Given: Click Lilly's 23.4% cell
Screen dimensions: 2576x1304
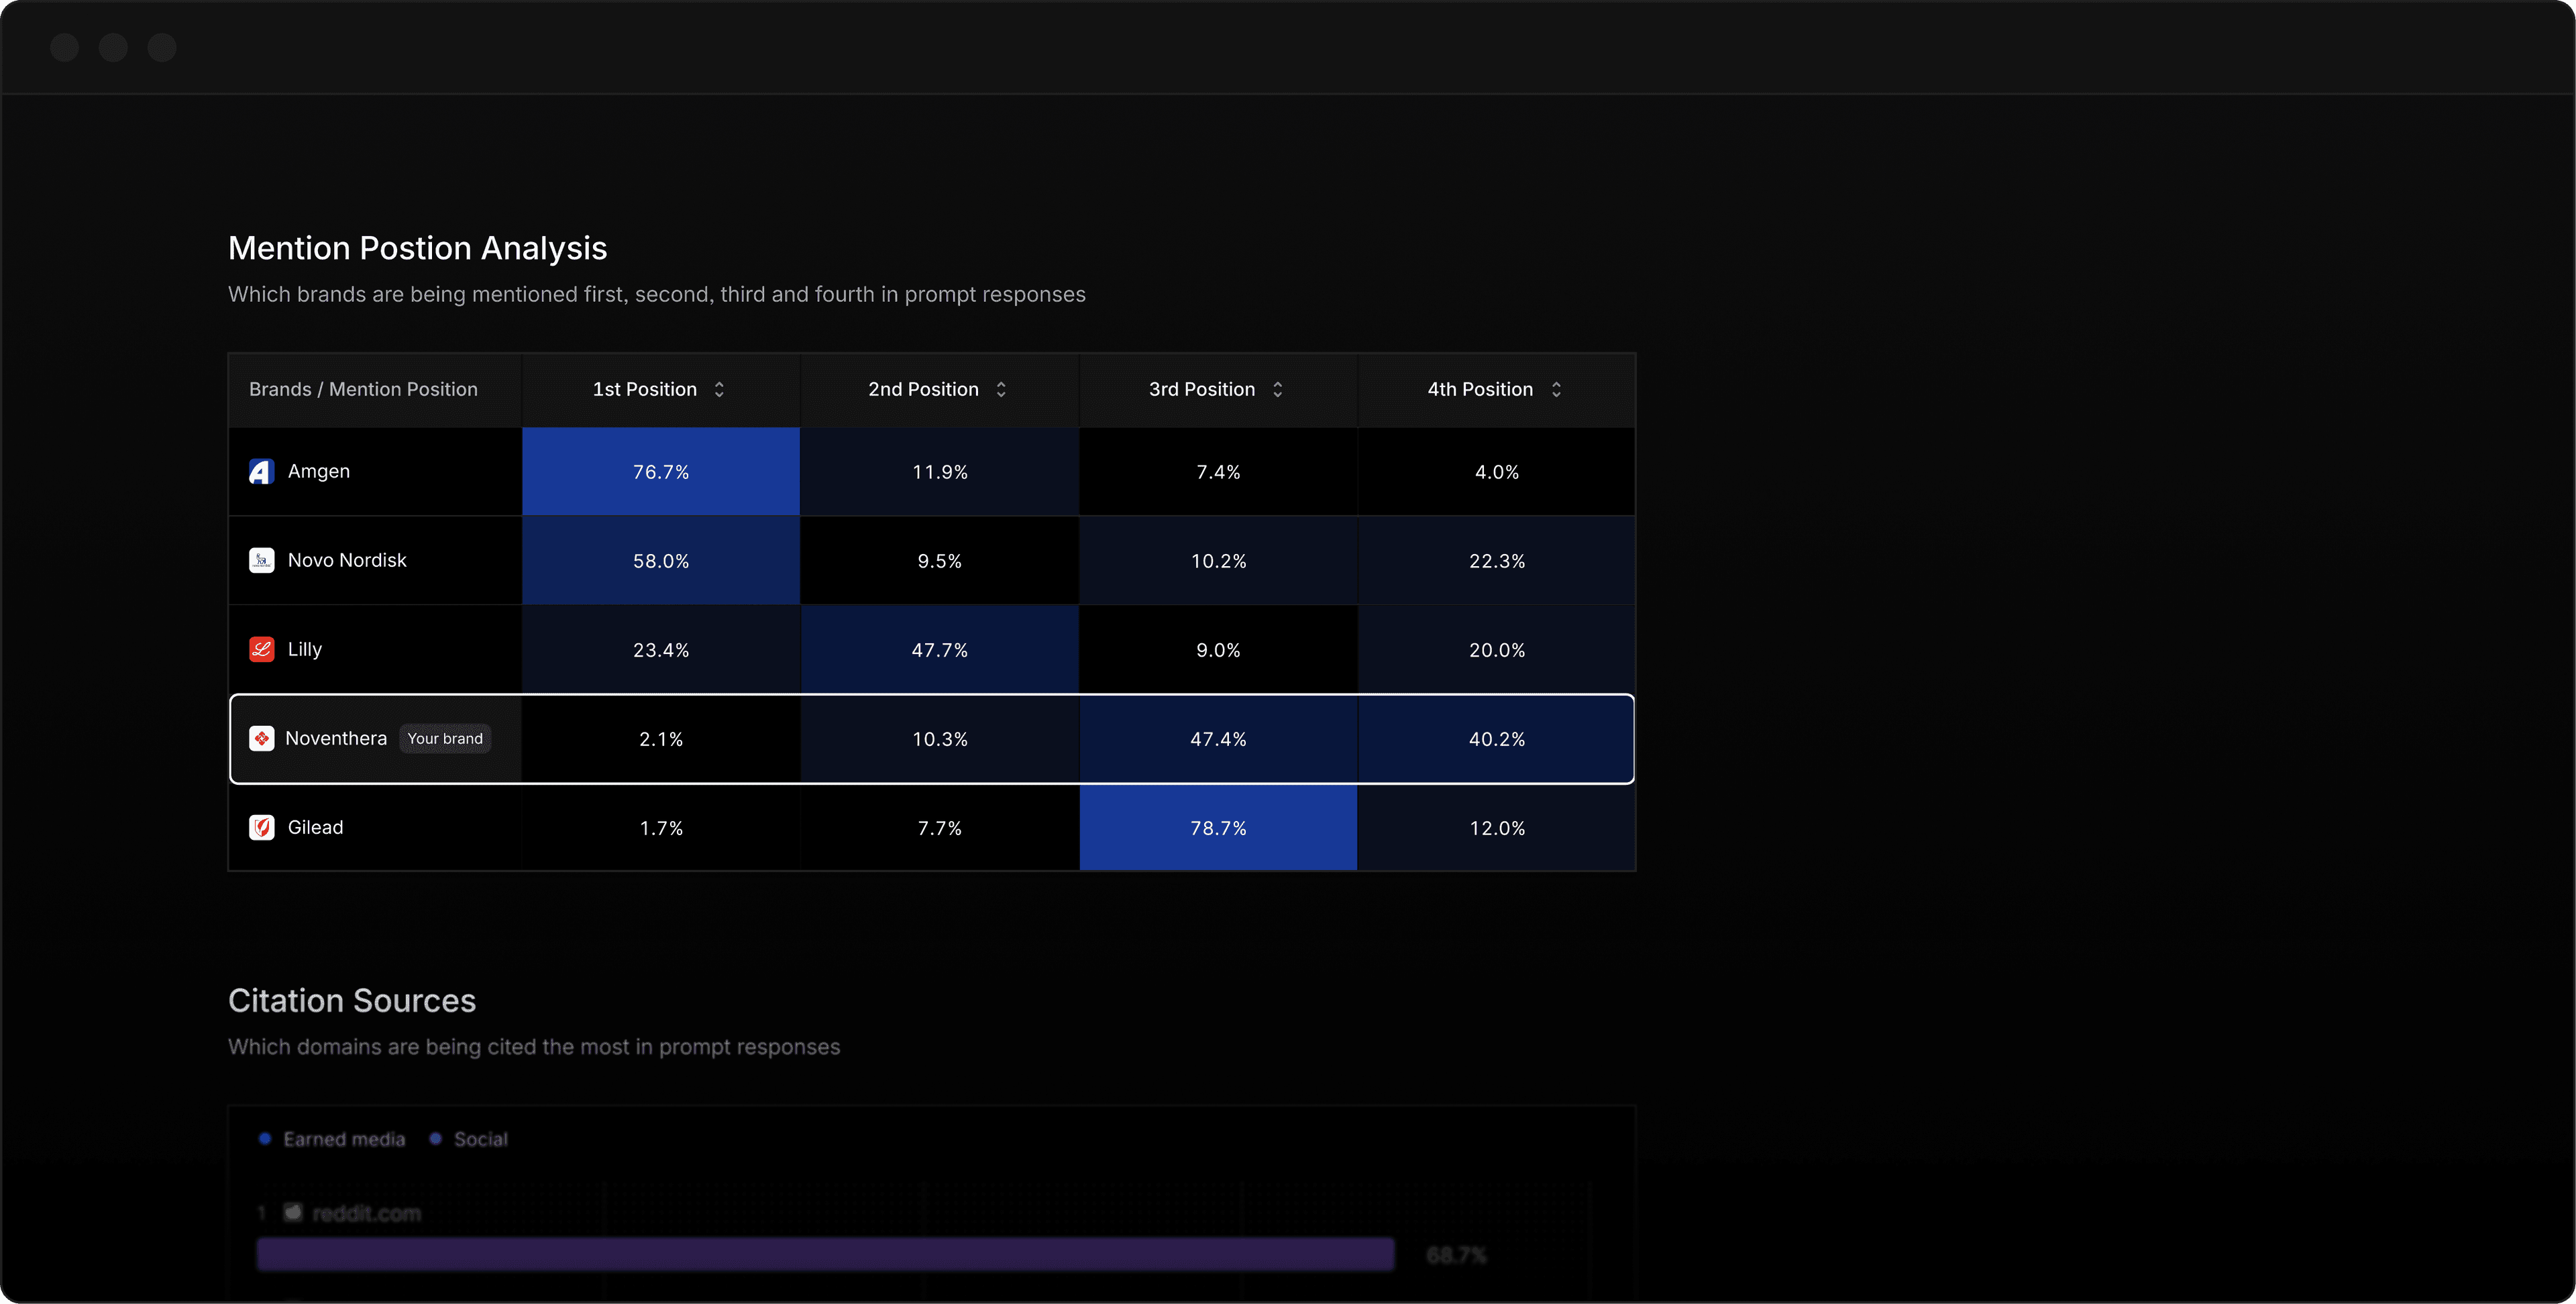Looking at the screenshot, I should tap(661, 650).
